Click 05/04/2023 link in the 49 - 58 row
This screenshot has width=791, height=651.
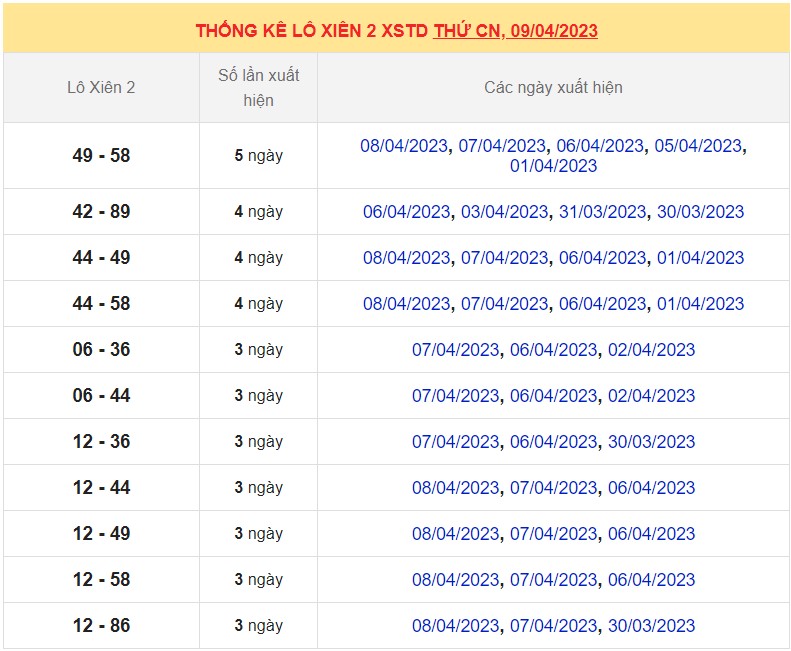698,146
